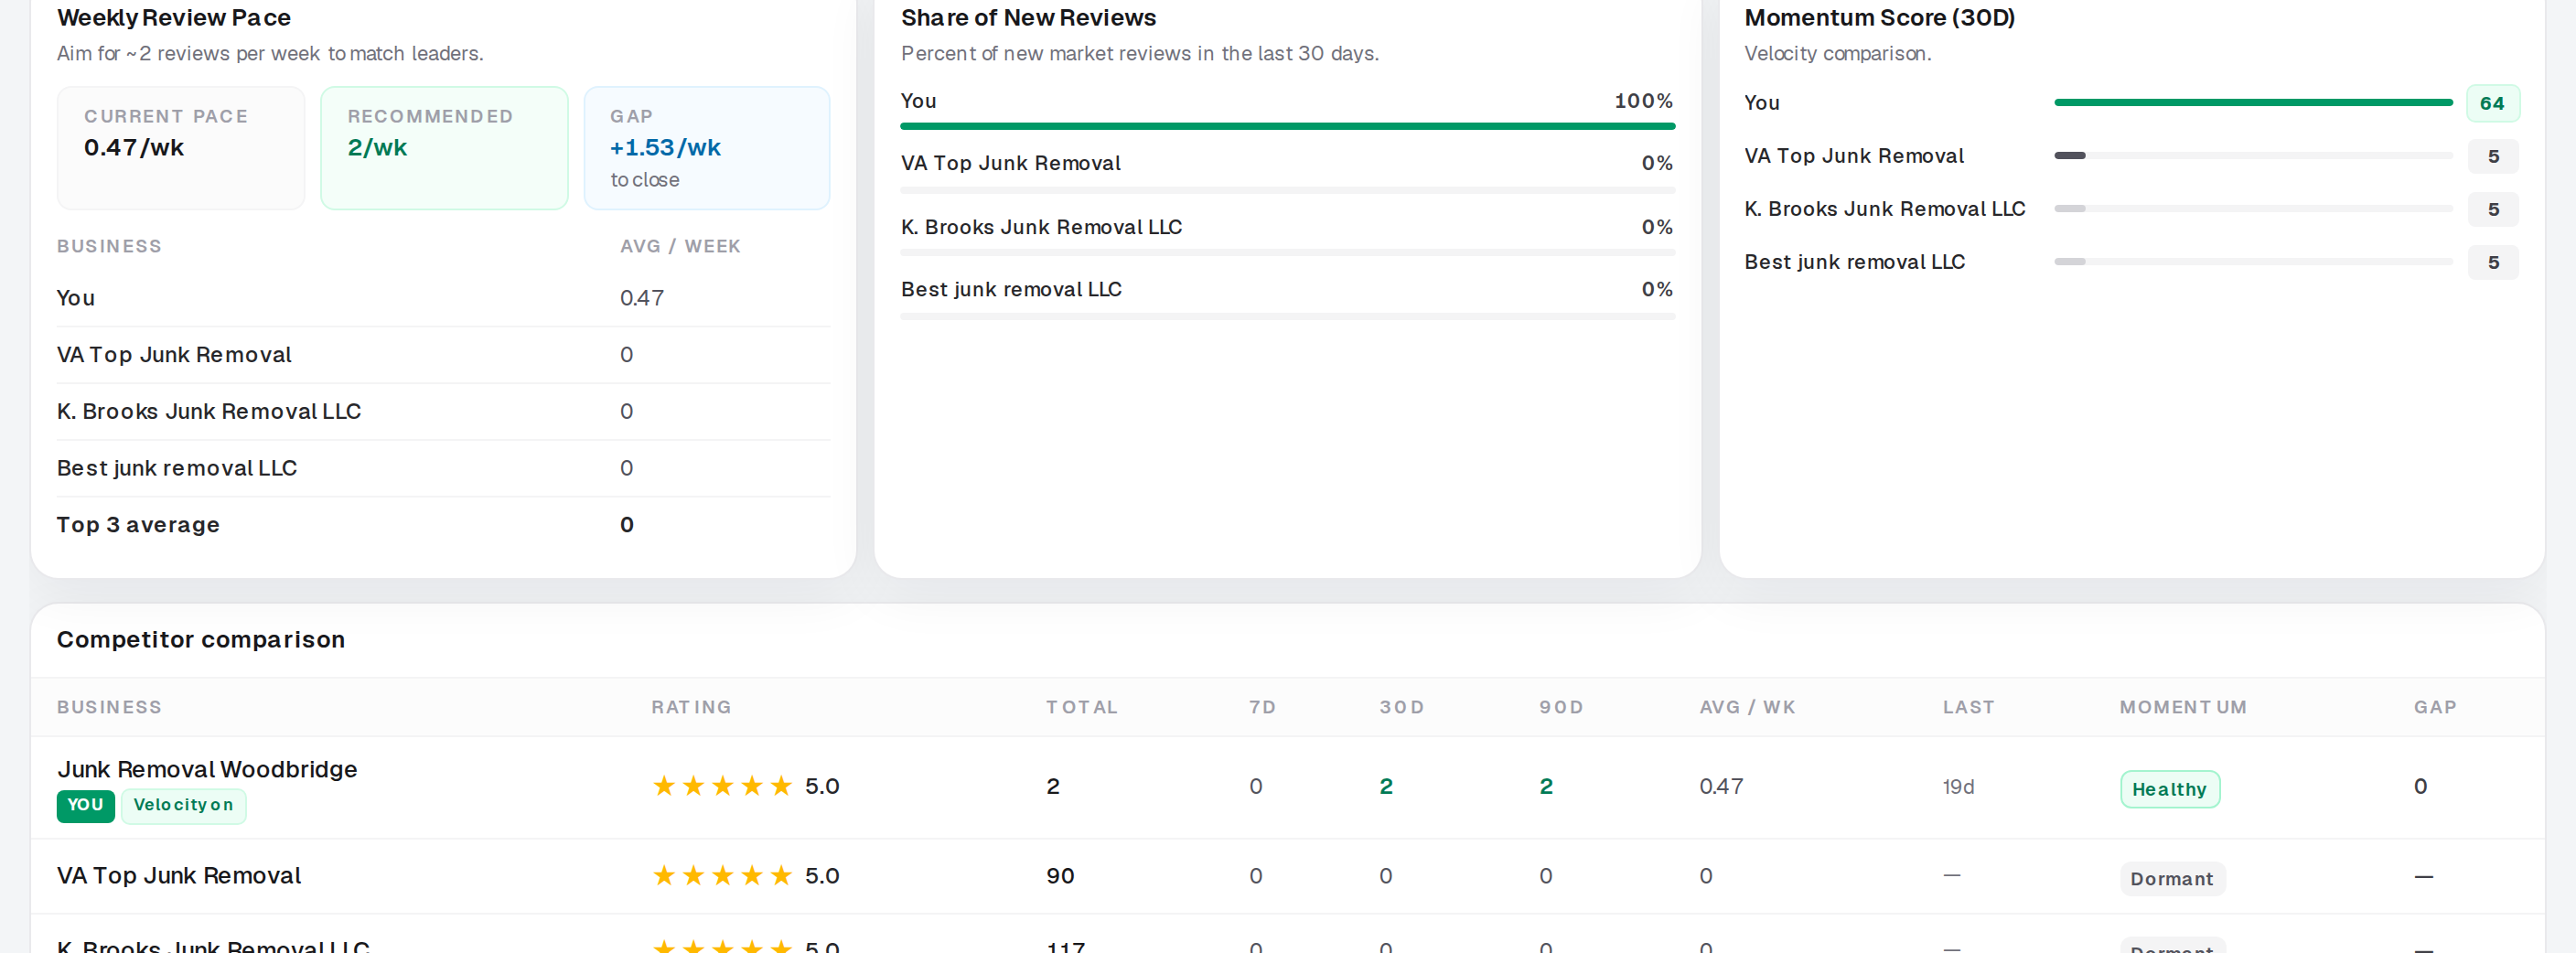
Task: Click the Dormant badge for VA Top Junk Removal
Action: pyautogui.click(x=2172, y=878)
